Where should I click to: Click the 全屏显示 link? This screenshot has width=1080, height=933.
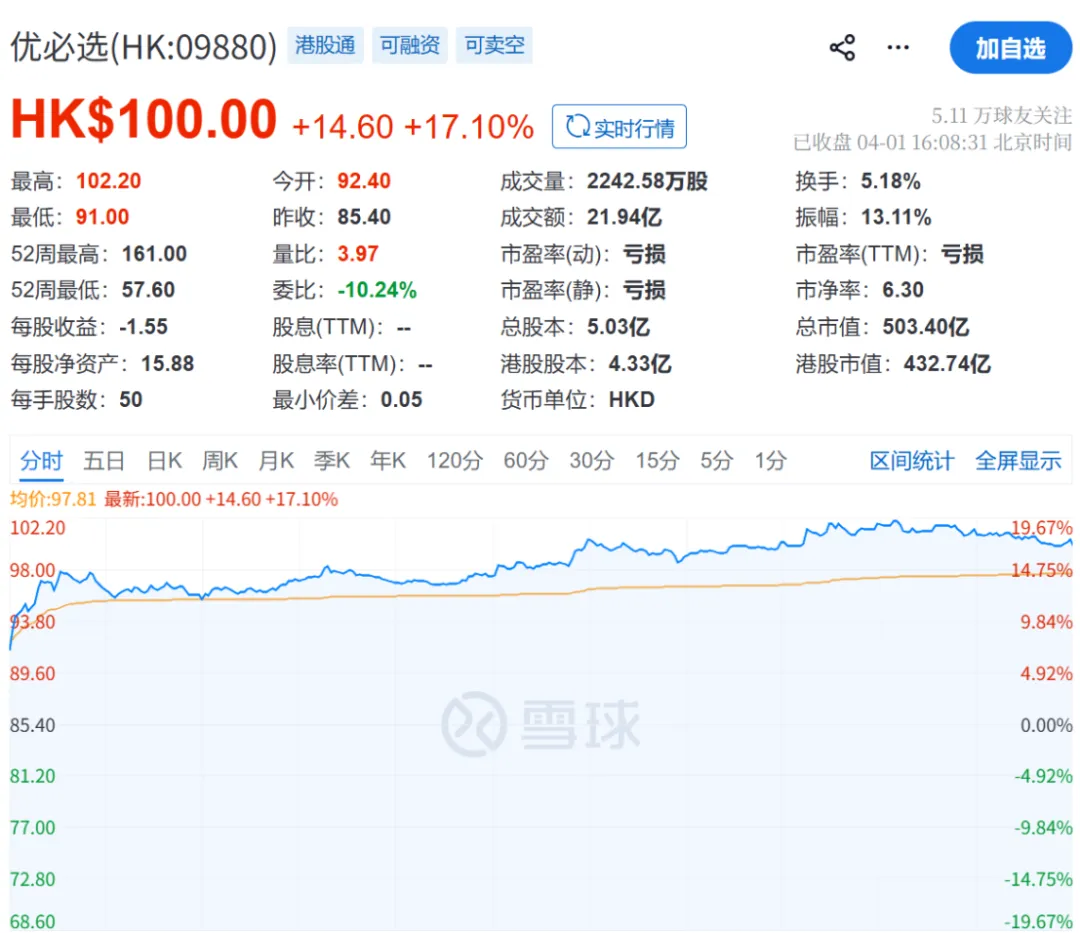point(1018,461)
